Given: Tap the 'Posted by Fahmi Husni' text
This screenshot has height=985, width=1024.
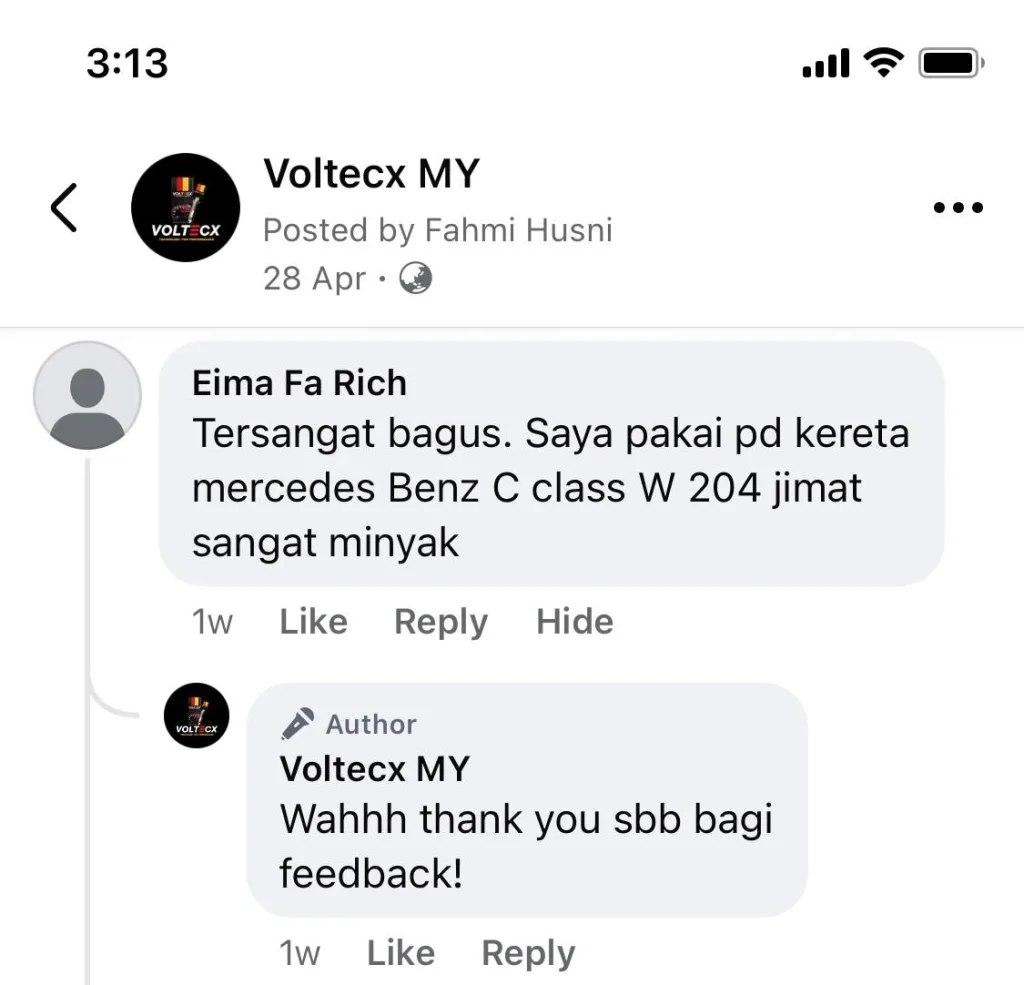Looking at the screenshot, I should tap(438, 231).
